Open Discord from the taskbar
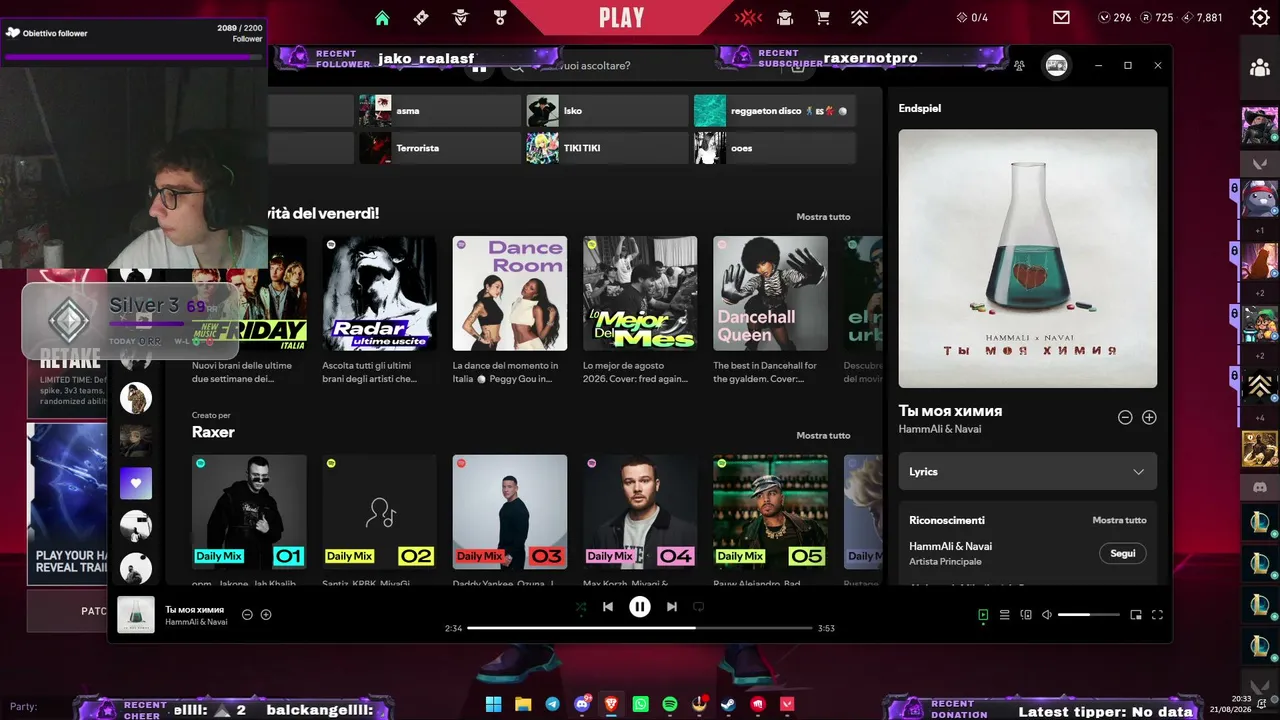This screenshot has width=1280, height=720. (582, 704)
